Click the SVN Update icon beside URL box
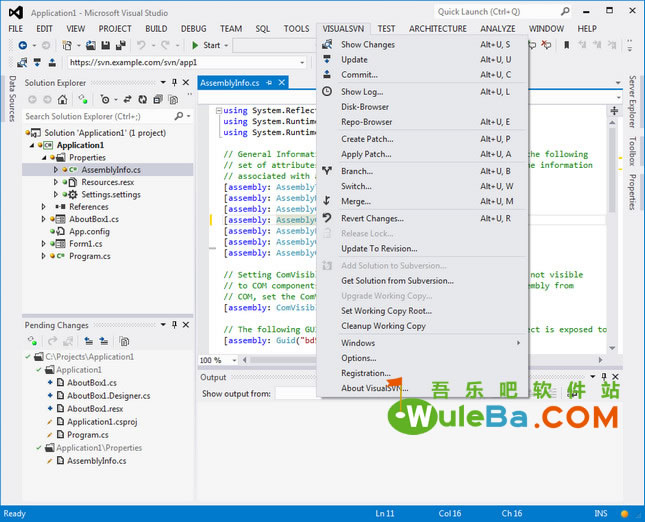Image resolution: width=645 pixels, height=522 pixels. point(37,63)
